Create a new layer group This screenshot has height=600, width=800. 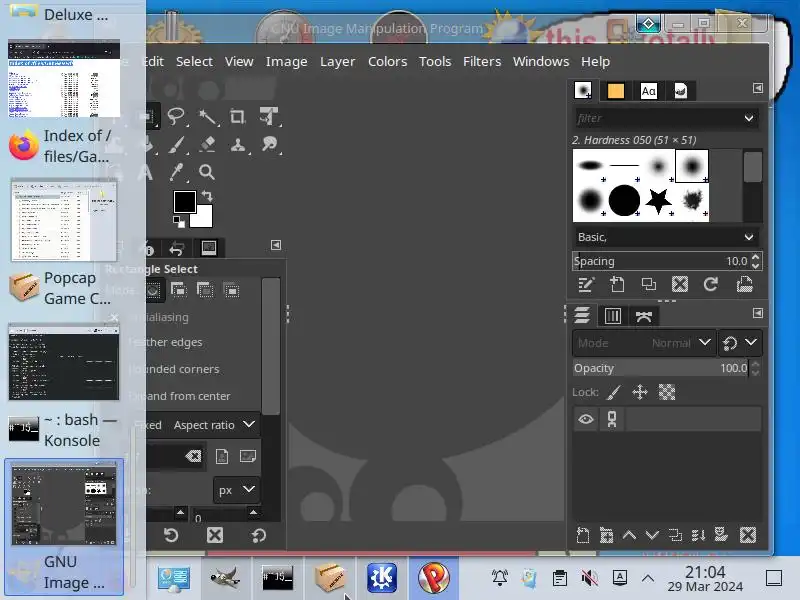pos(606,535)
